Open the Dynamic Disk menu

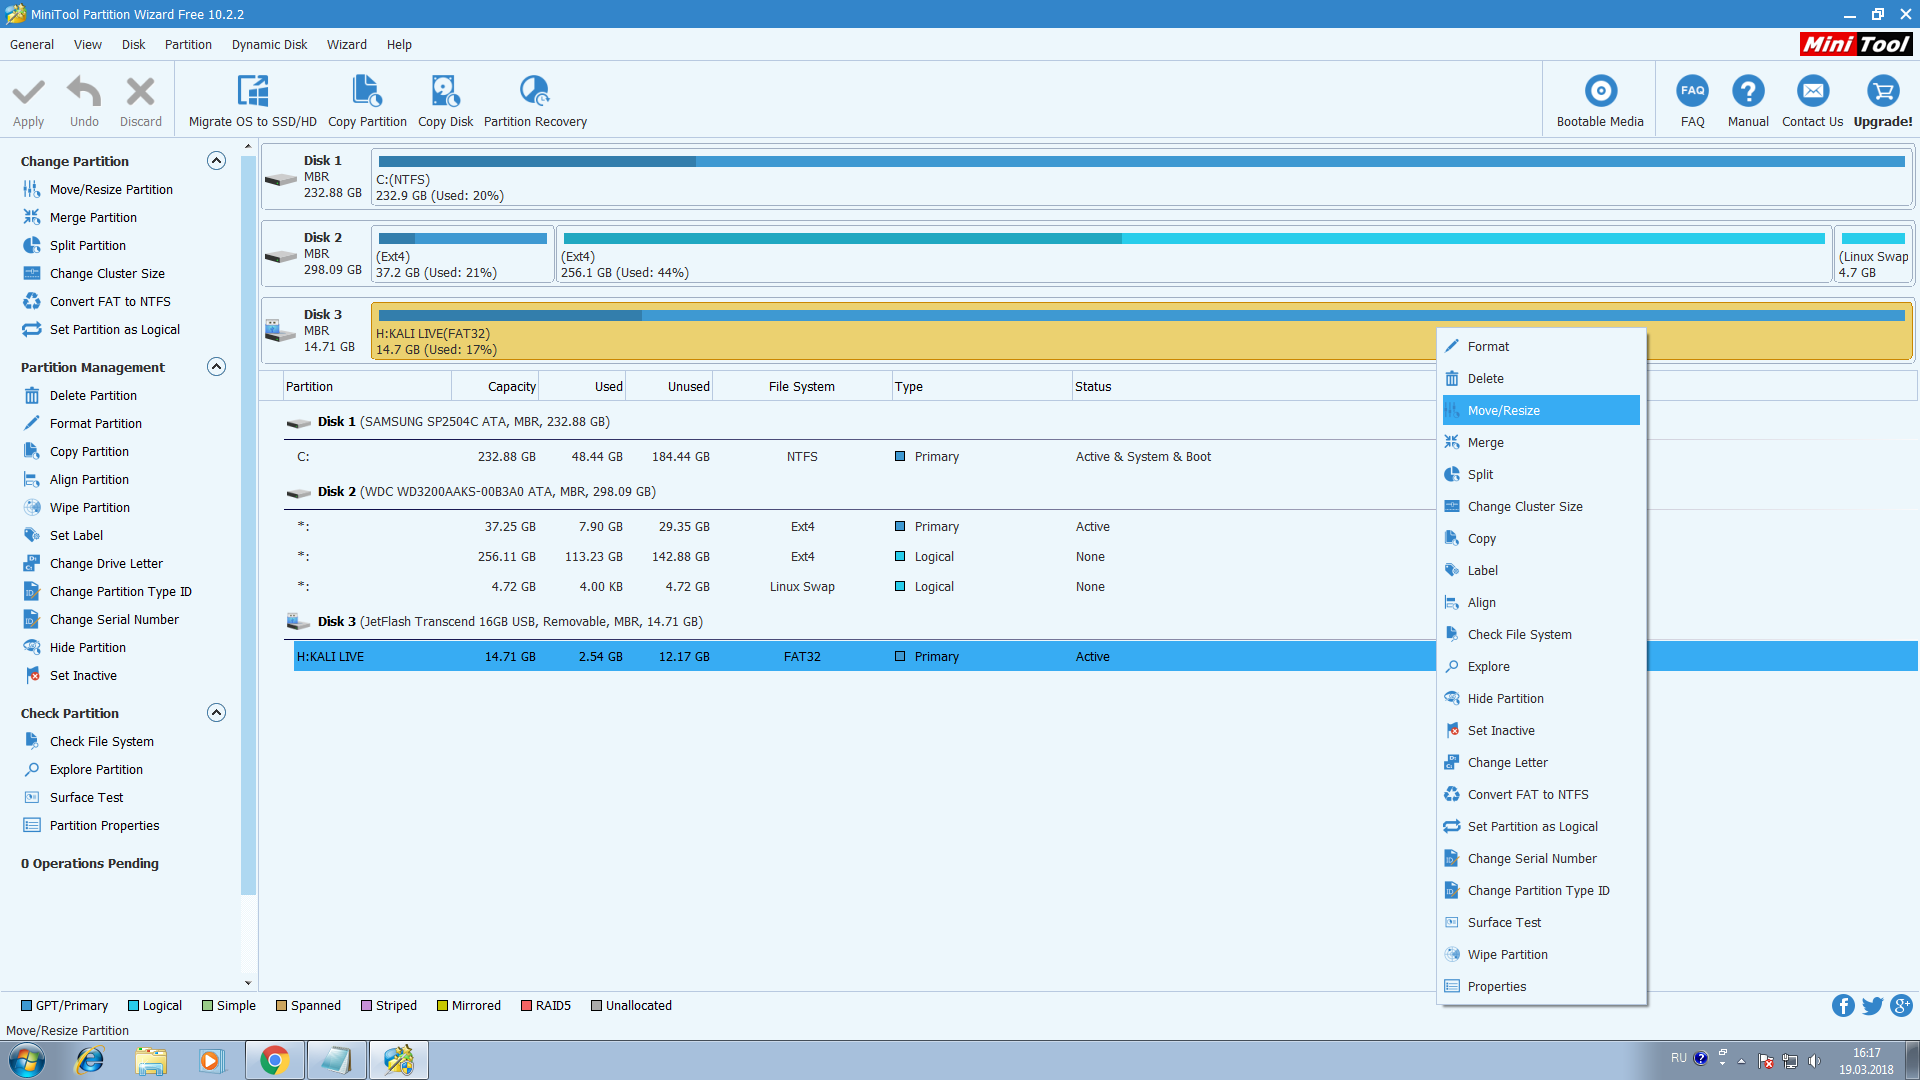click(269, 45)
